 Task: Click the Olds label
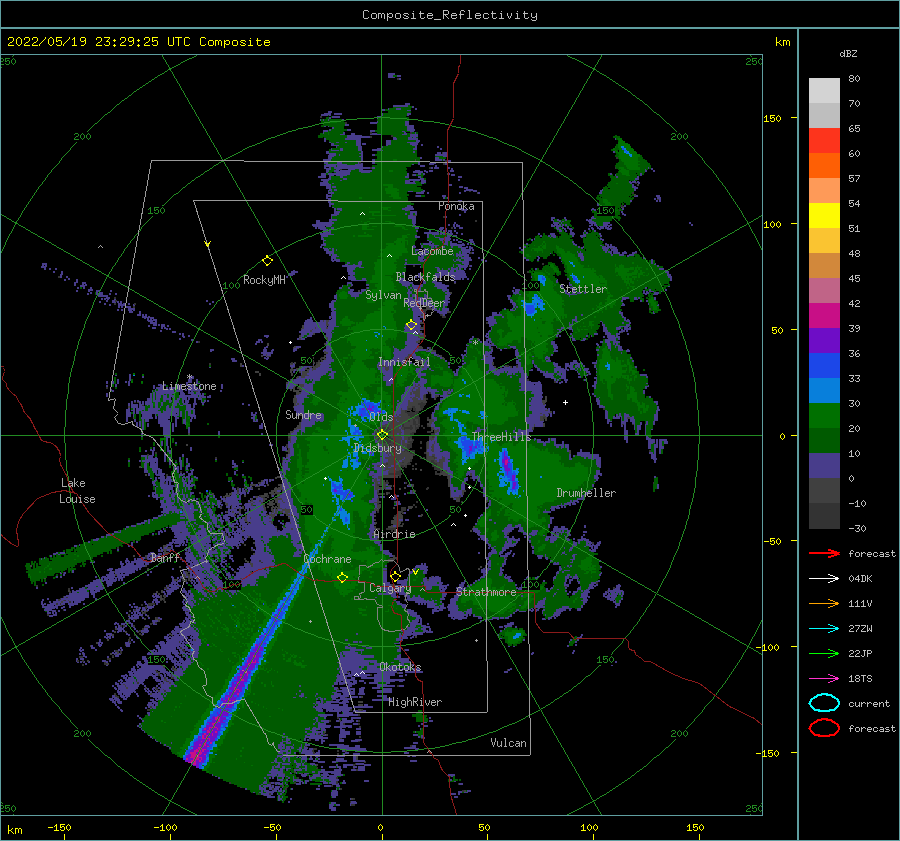(x=381, y=416)
